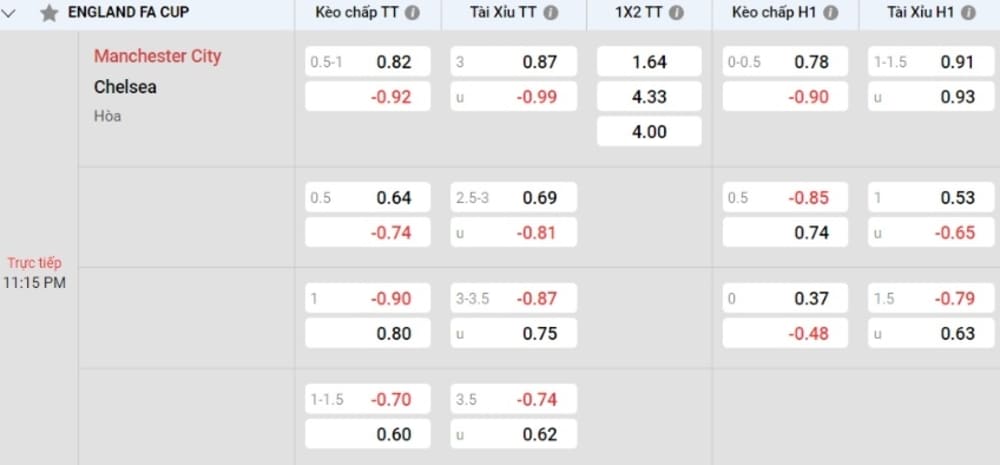
Task: Open info icon beside Tài Xỉu H1
Action: (x=968, y=13)
